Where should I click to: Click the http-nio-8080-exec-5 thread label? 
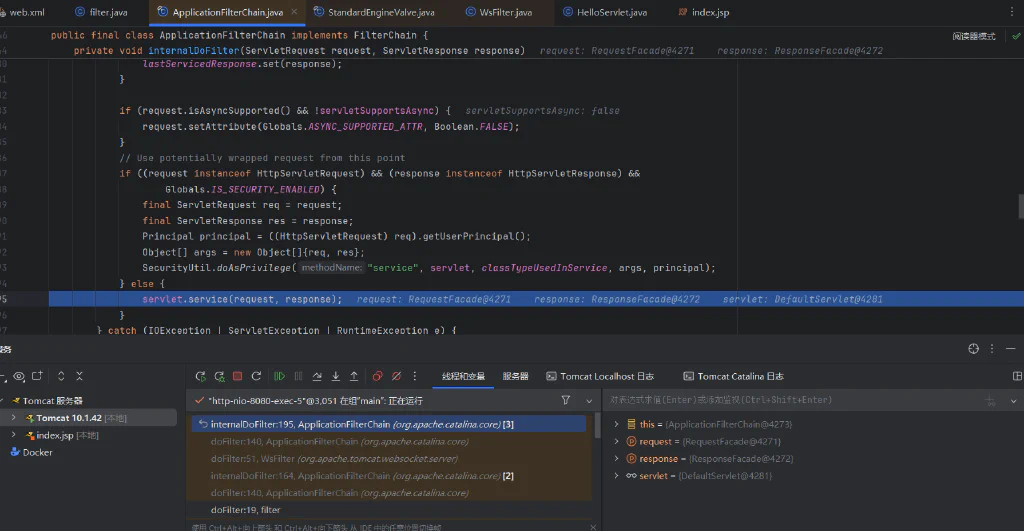pyautogui.click(x=315, y=401)
